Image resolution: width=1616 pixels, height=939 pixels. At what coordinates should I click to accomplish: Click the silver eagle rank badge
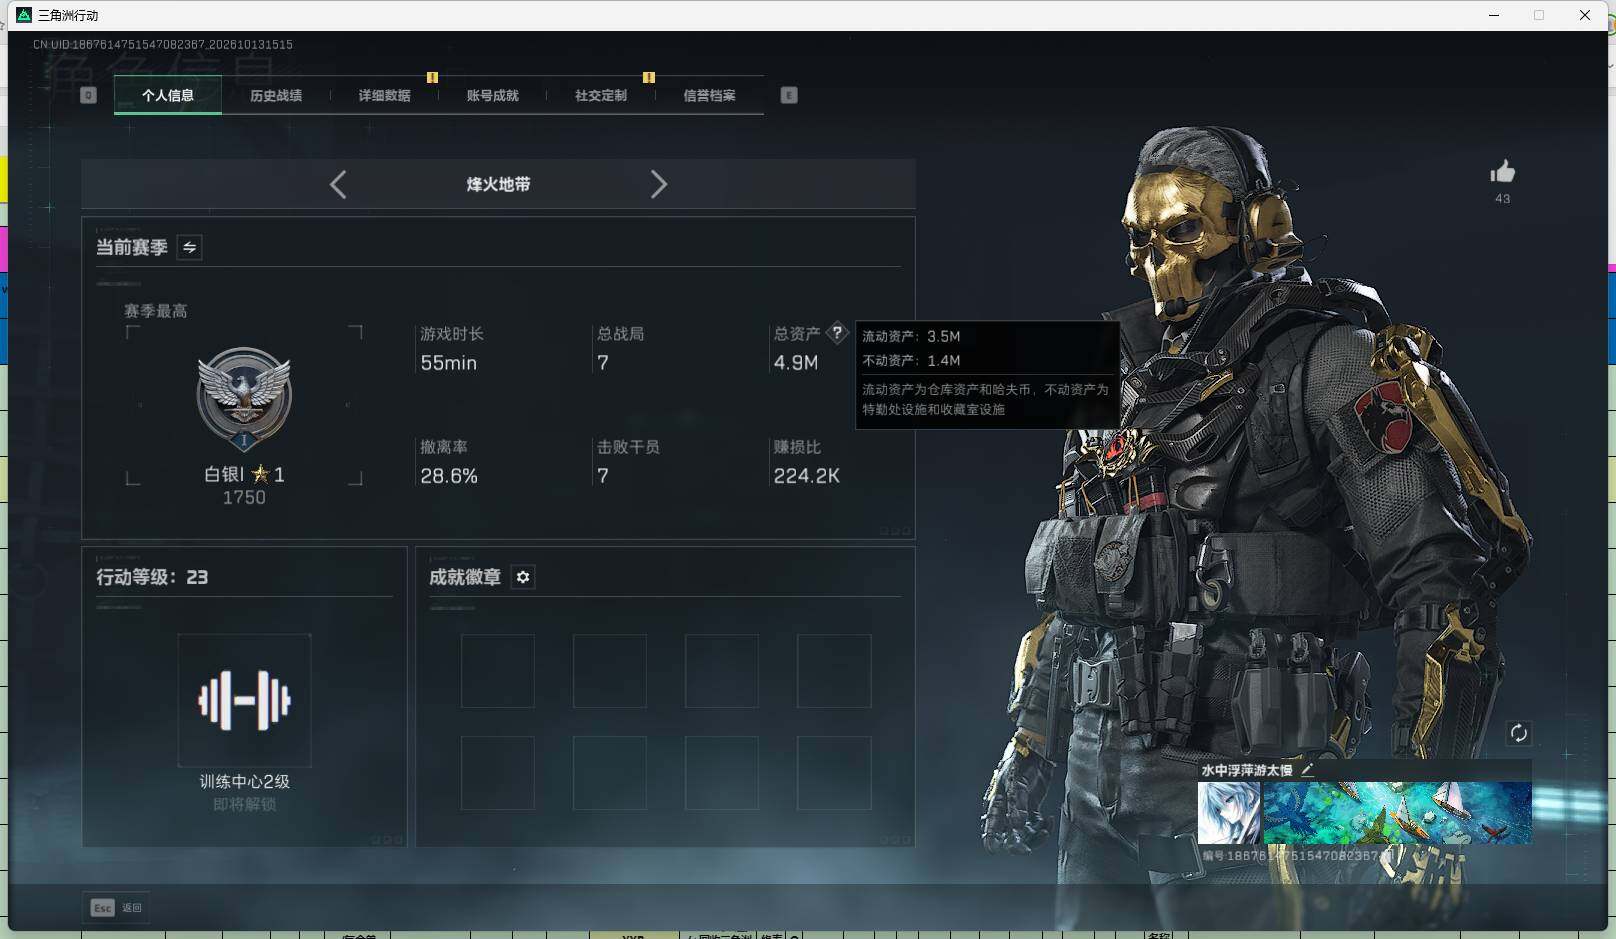coord(244,399)
